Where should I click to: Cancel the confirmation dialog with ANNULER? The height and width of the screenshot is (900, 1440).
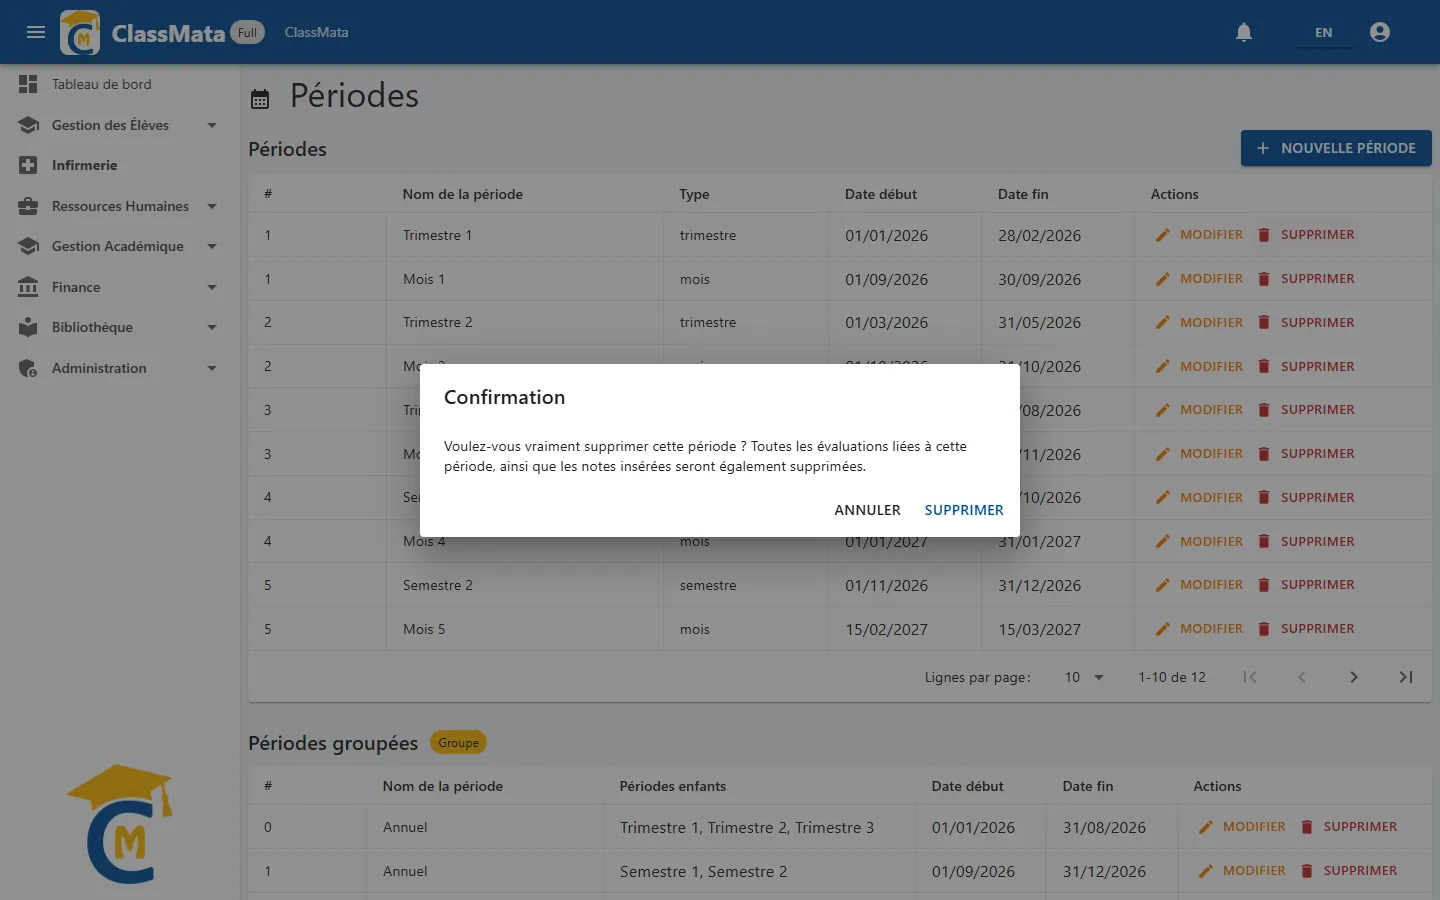(x=867, y=510)
